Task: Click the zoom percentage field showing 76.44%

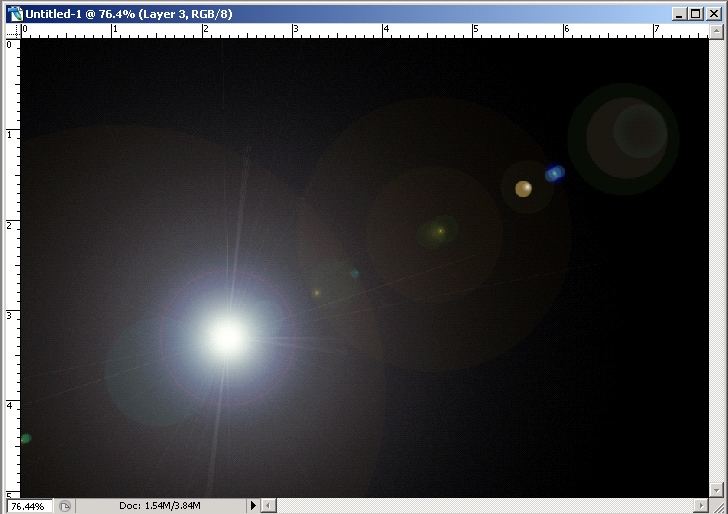Action: point(28,506)
